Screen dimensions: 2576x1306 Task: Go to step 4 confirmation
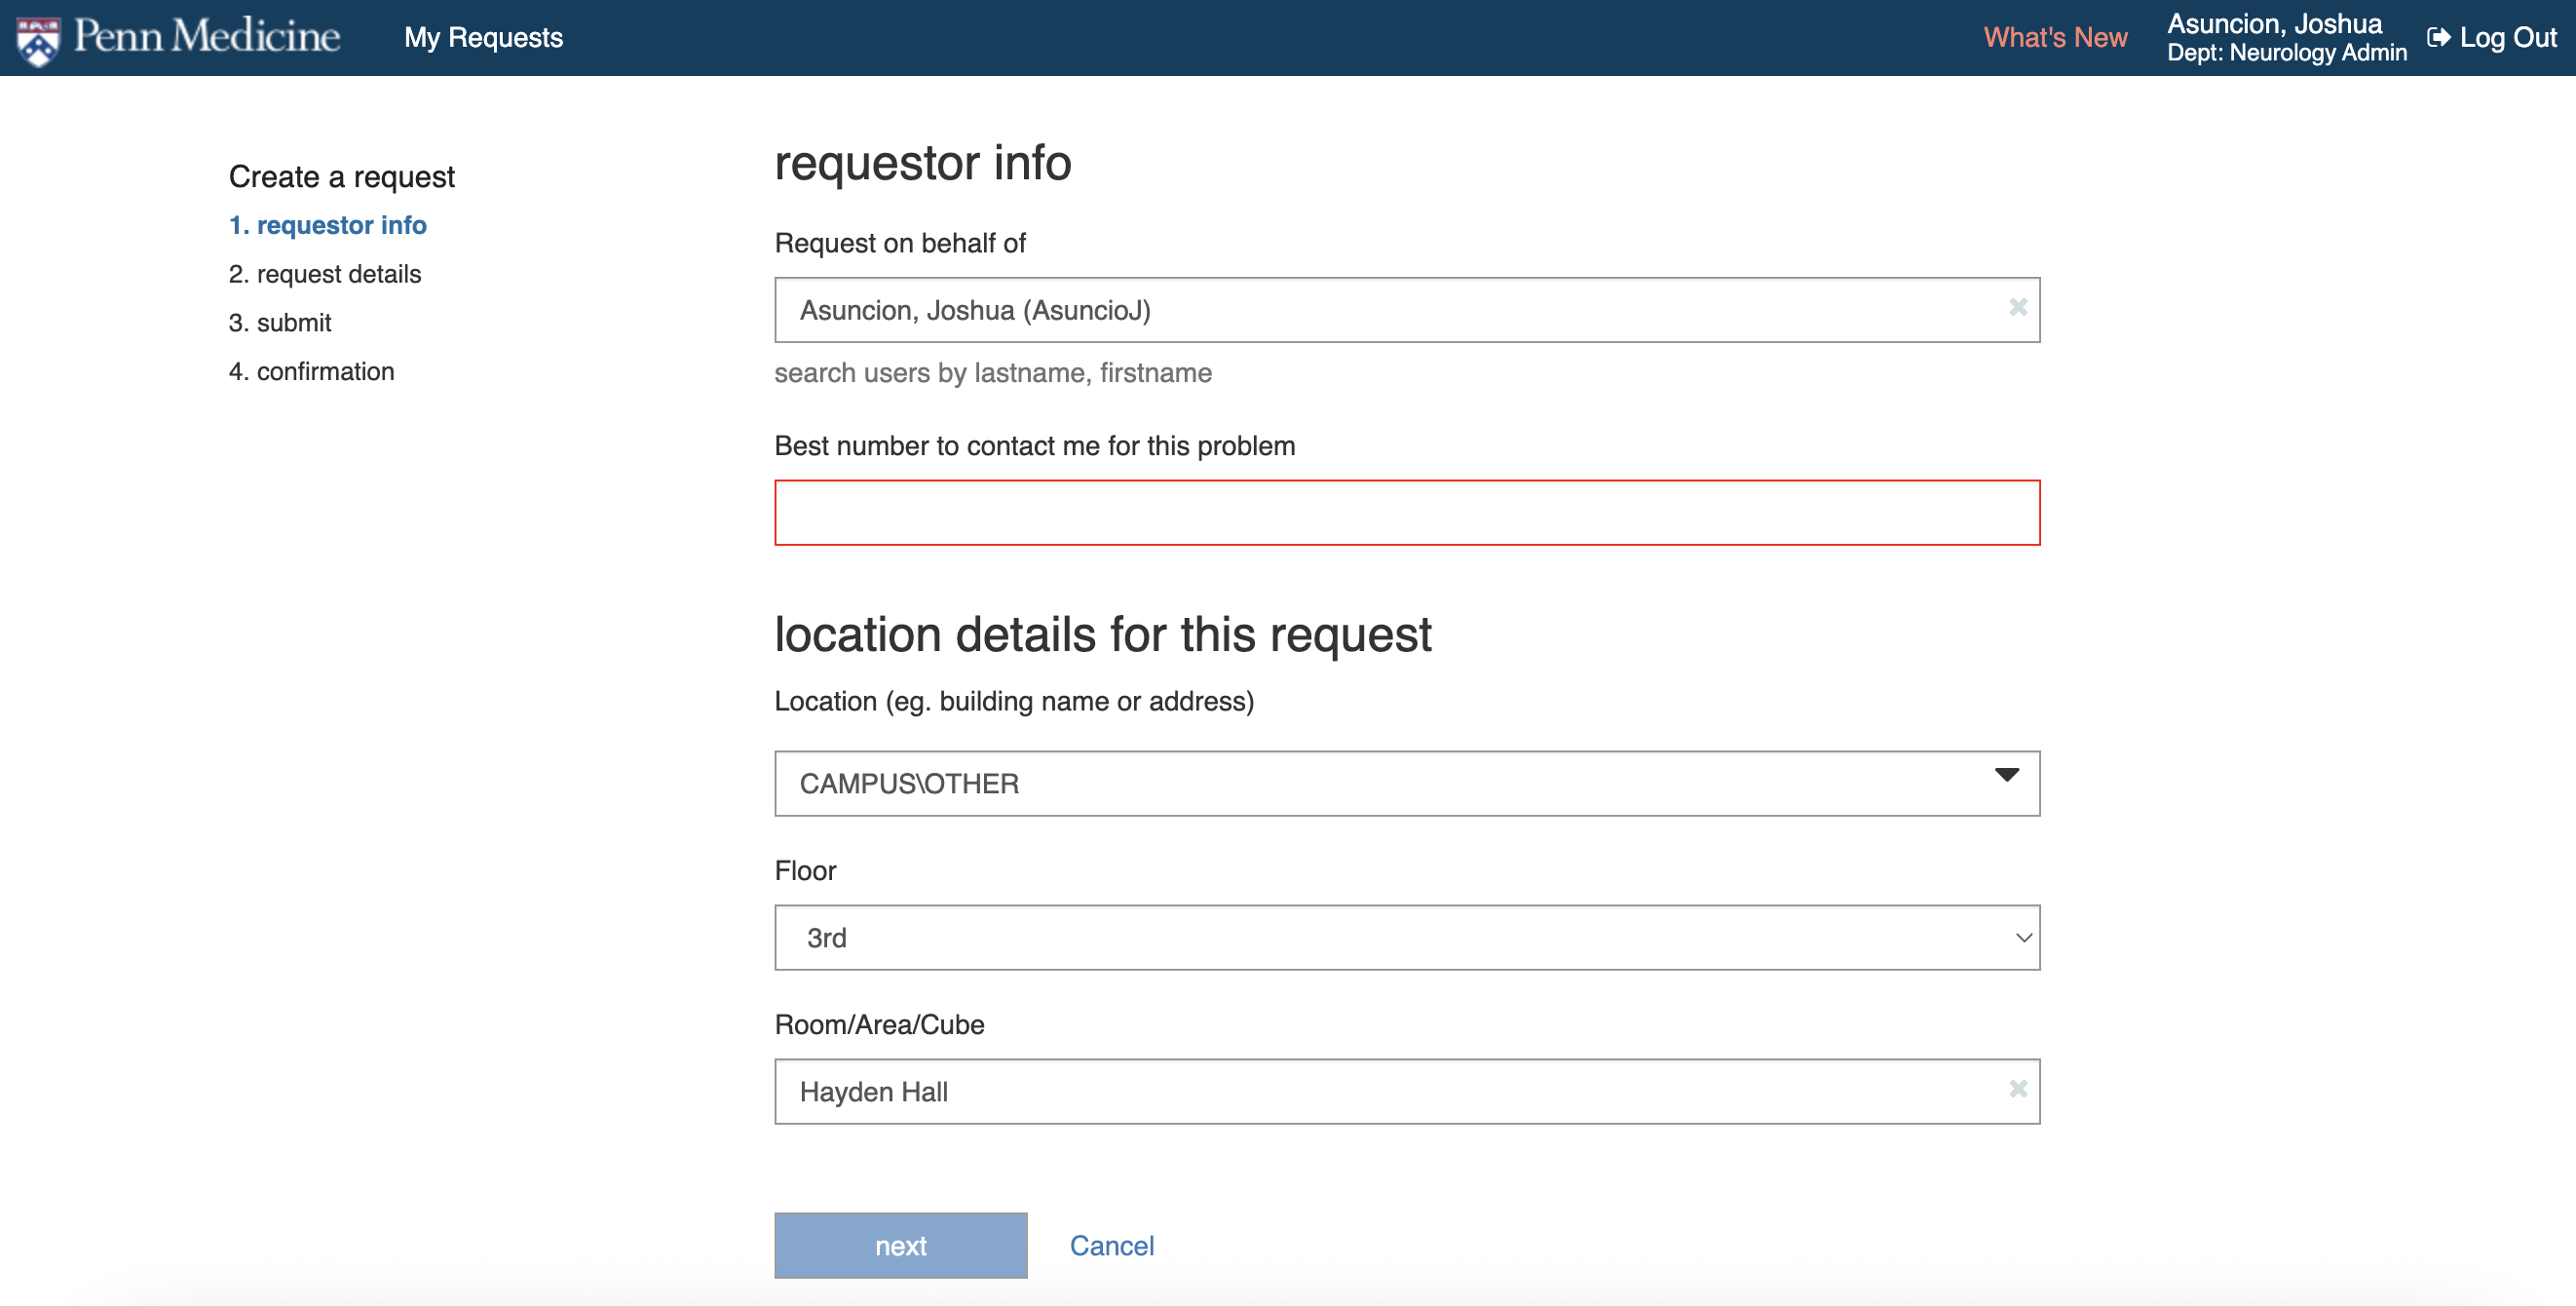click(312, 371)
